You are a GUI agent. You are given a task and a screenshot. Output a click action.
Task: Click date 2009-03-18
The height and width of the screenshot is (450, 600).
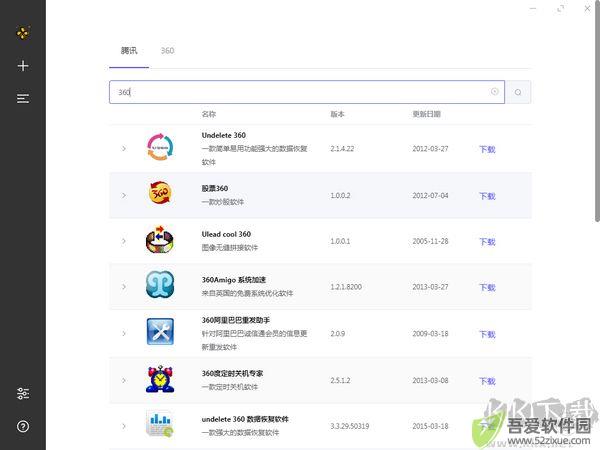point(430,333)
